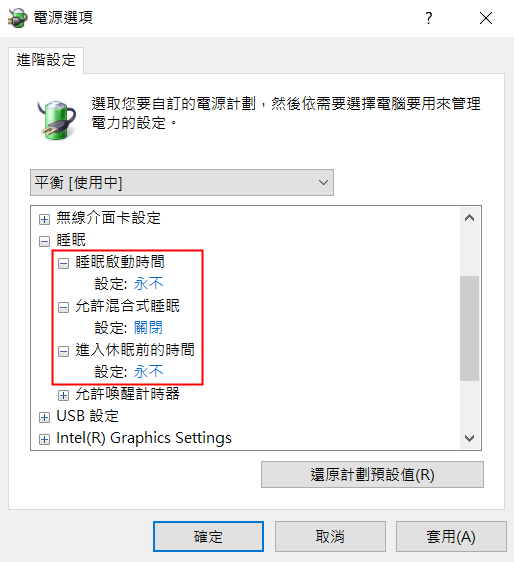The image size is (514, 562).
Task: Expand the Intel(R) Graphics Settings node
Action: click(x=44, y=439)
